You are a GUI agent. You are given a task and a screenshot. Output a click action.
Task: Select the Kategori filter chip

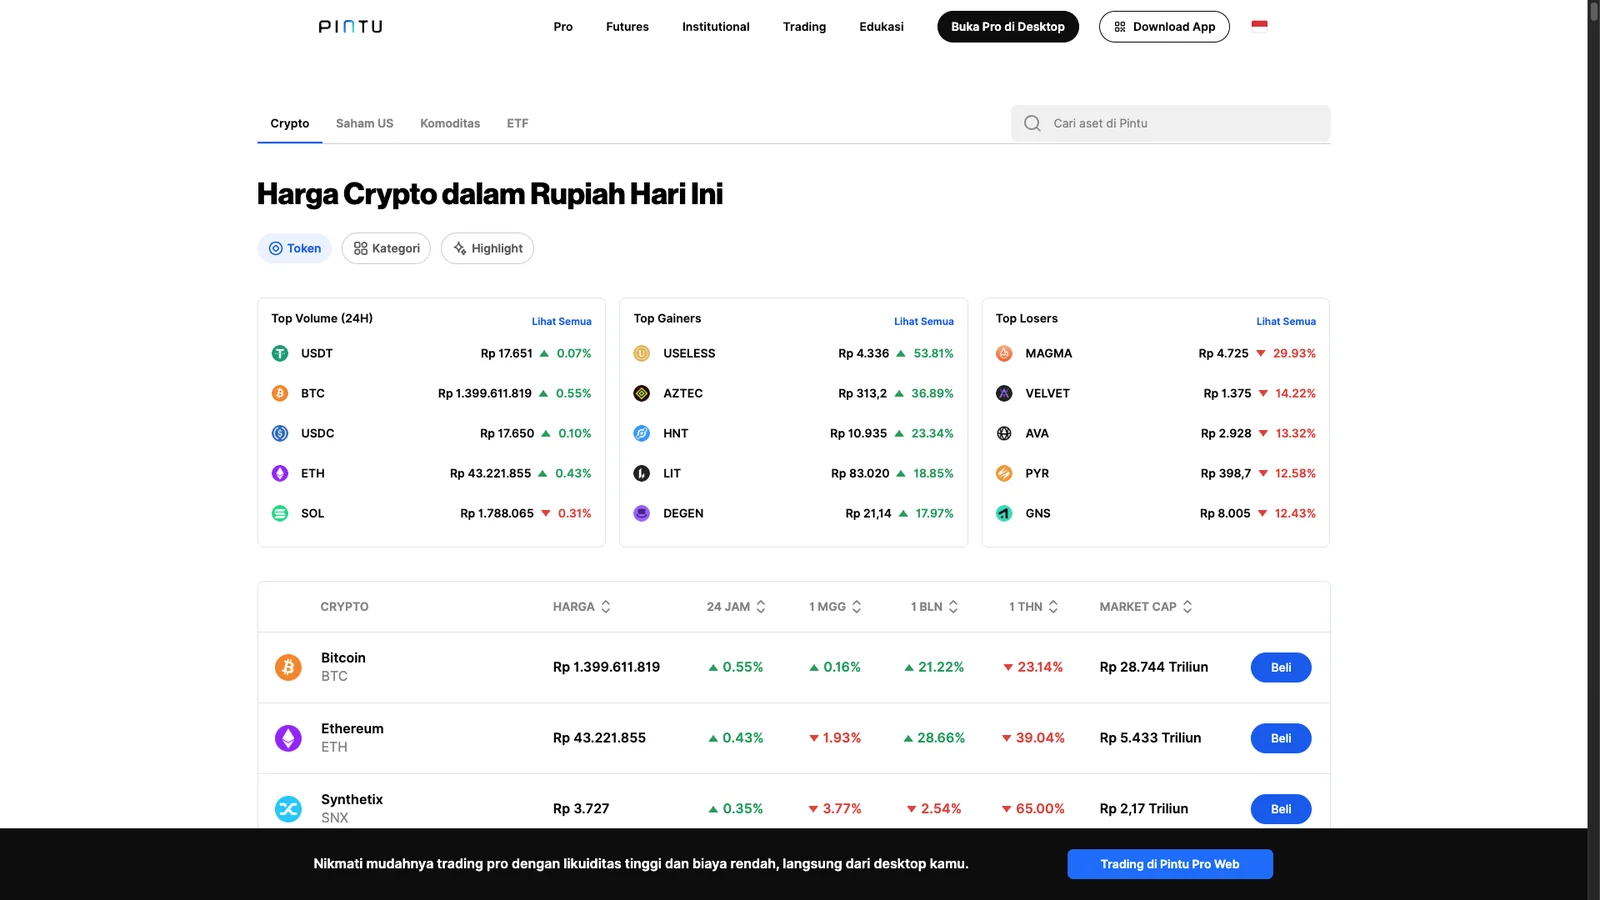click(386, 248)
